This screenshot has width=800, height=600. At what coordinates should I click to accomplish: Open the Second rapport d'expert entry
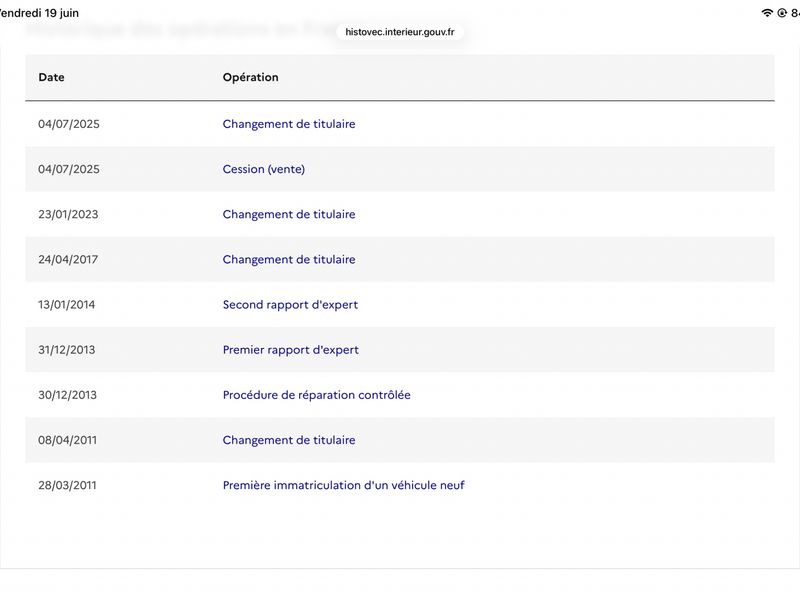tap(290, 305)
